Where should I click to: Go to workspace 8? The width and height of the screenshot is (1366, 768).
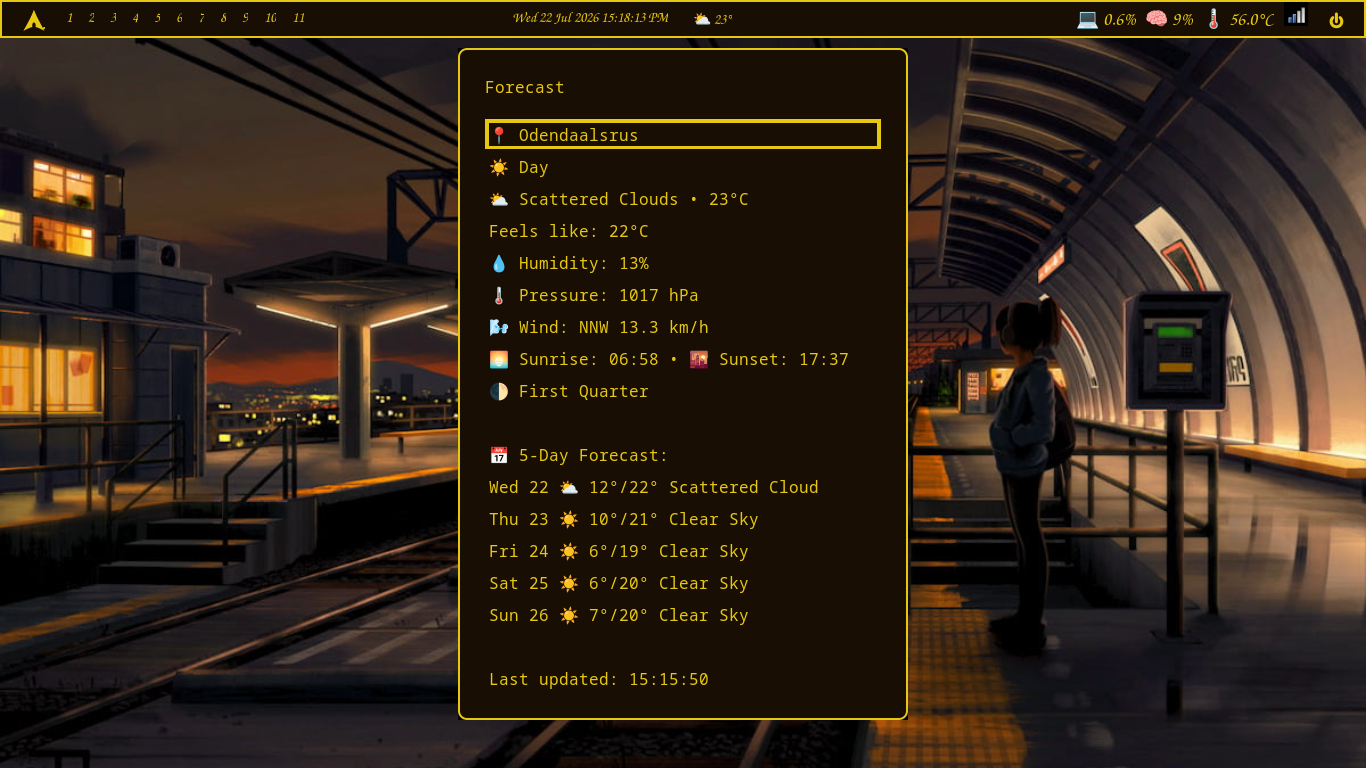click(x=224, y=18)
